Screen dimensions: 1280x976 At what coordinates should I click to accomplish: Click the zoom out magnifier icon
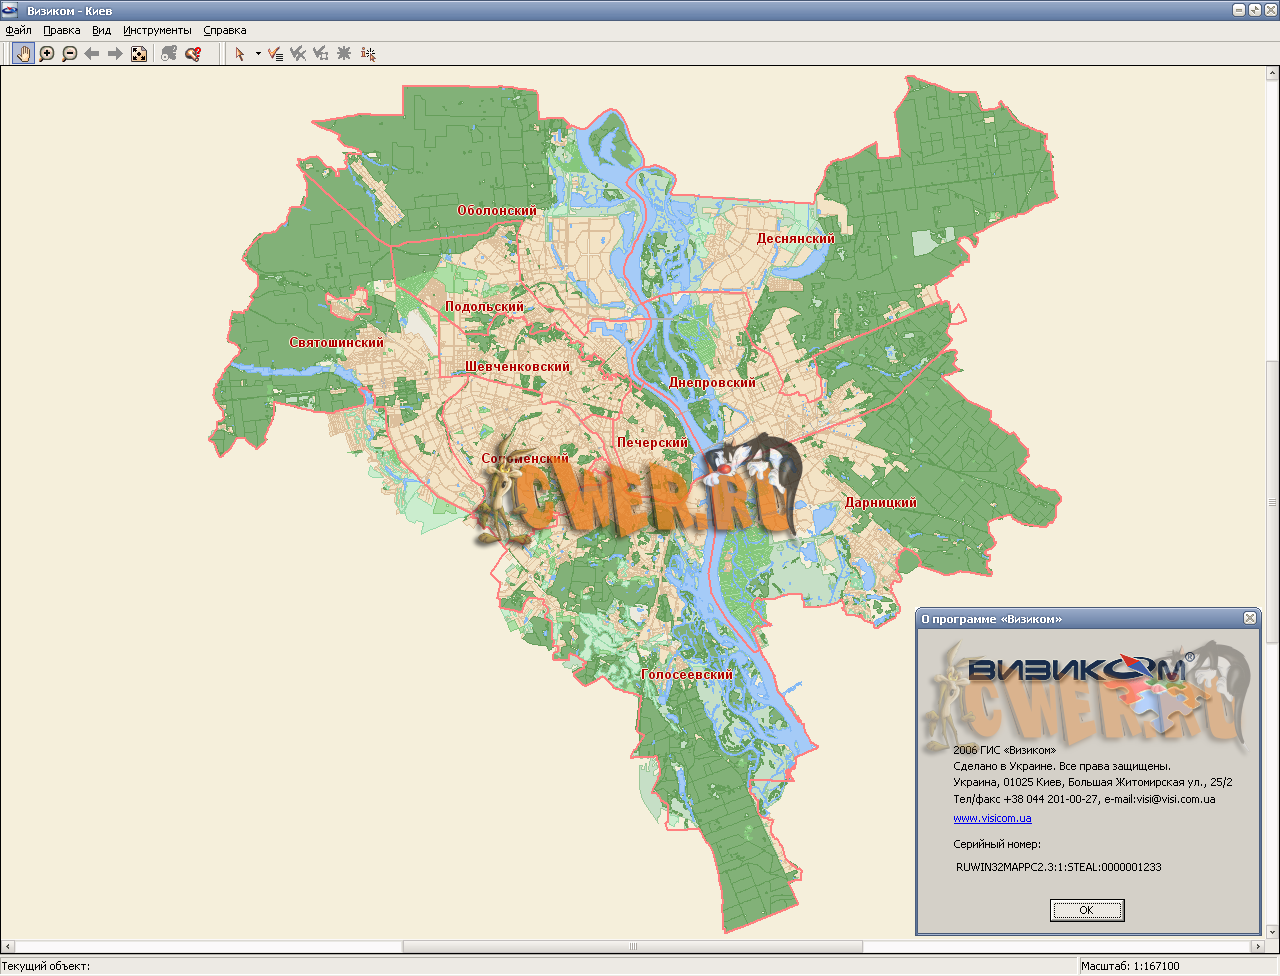tap(69, 54)
